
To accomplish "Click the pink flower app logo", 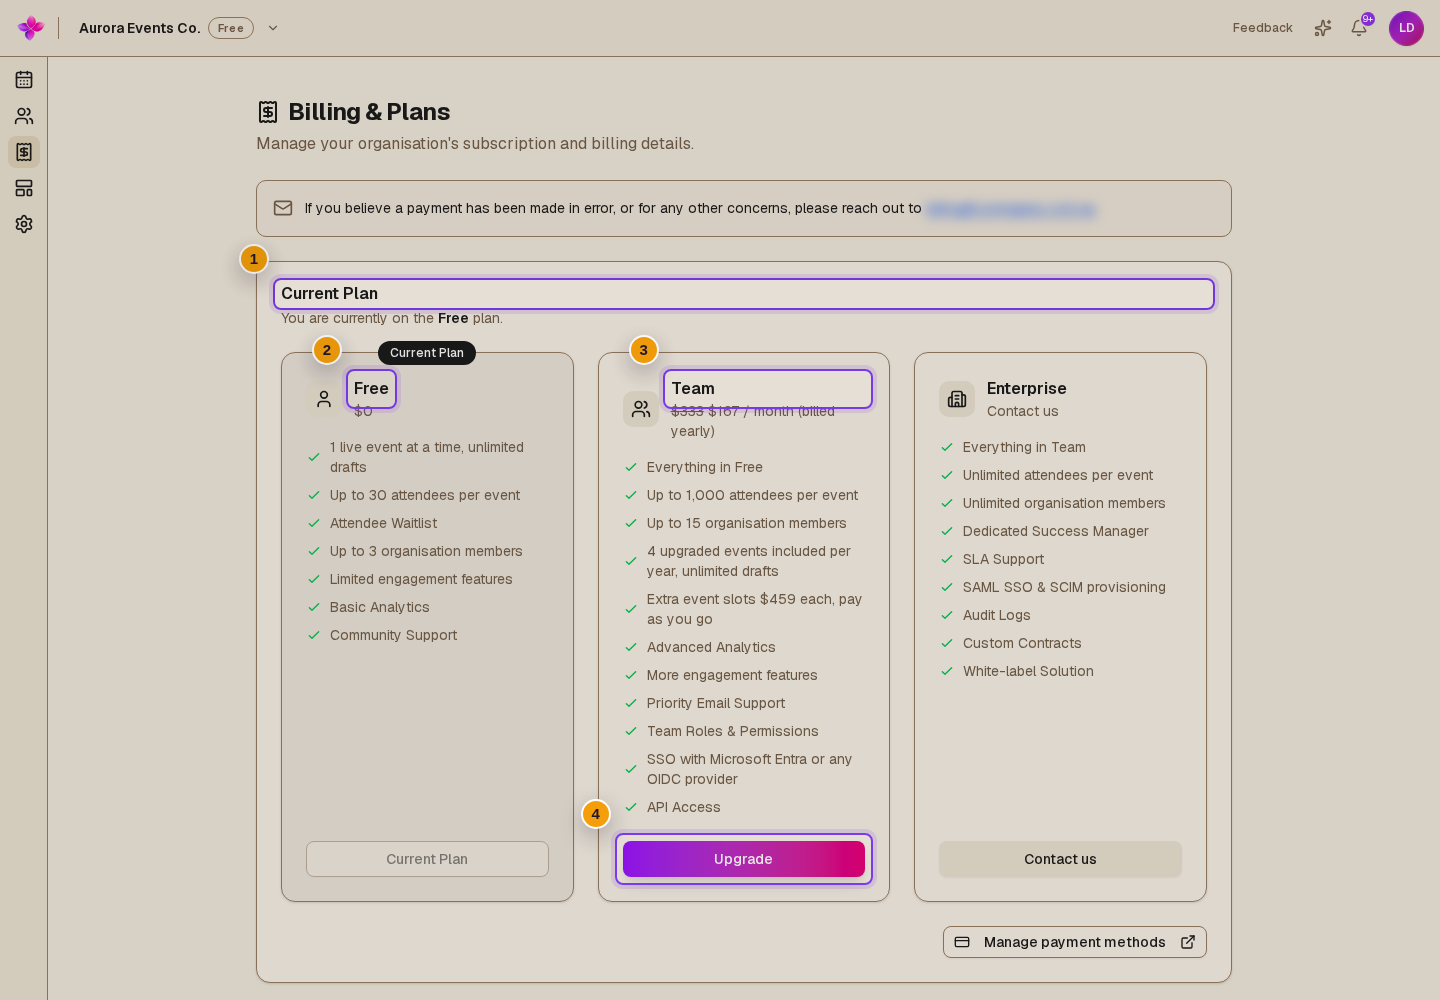I will 31,28.
